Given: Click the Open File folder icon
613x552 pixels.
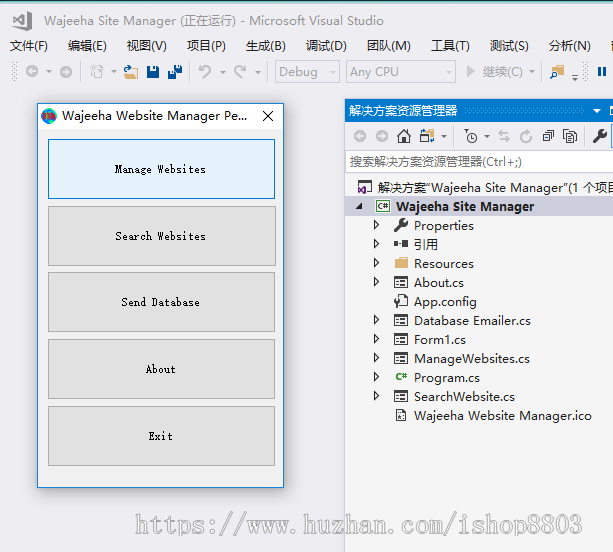Looking at the screenshot, I should click(x=131, y=72).
